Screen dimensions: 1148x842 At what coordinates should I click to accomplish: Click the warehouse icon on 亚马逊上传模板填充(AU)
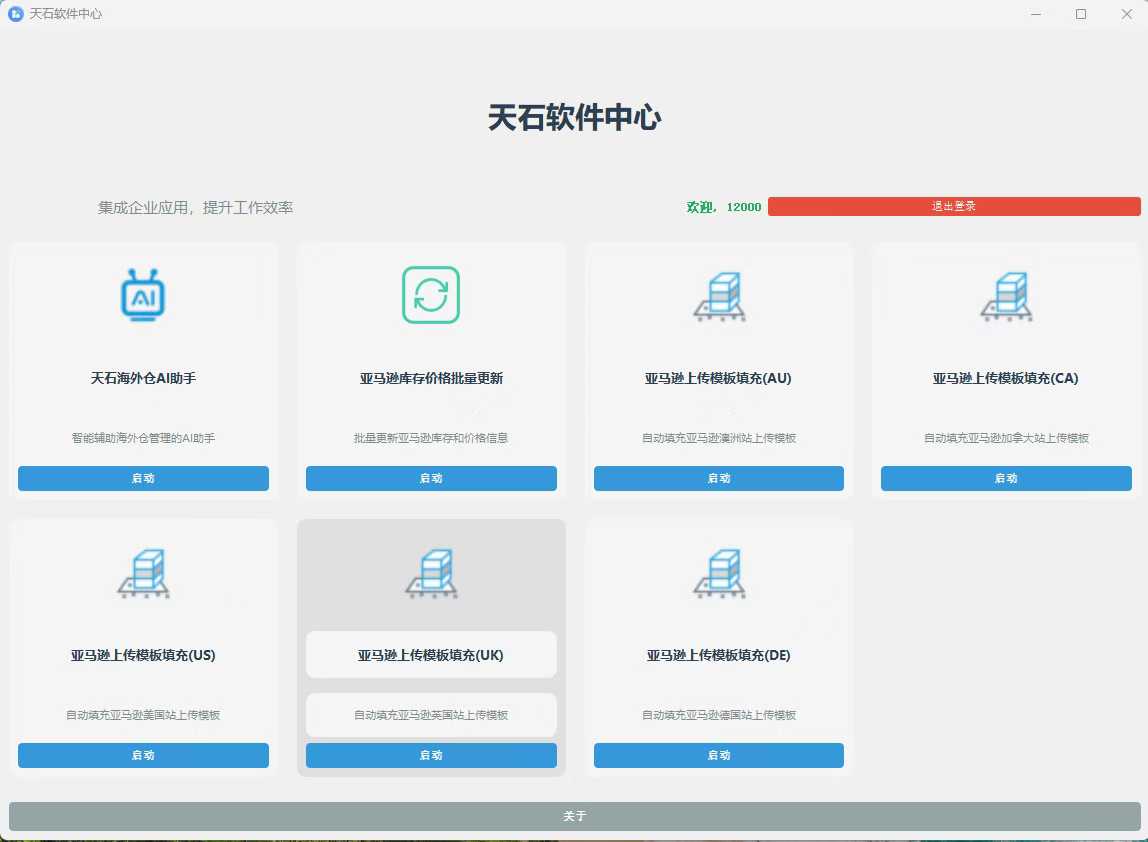[x=718, y=295]
